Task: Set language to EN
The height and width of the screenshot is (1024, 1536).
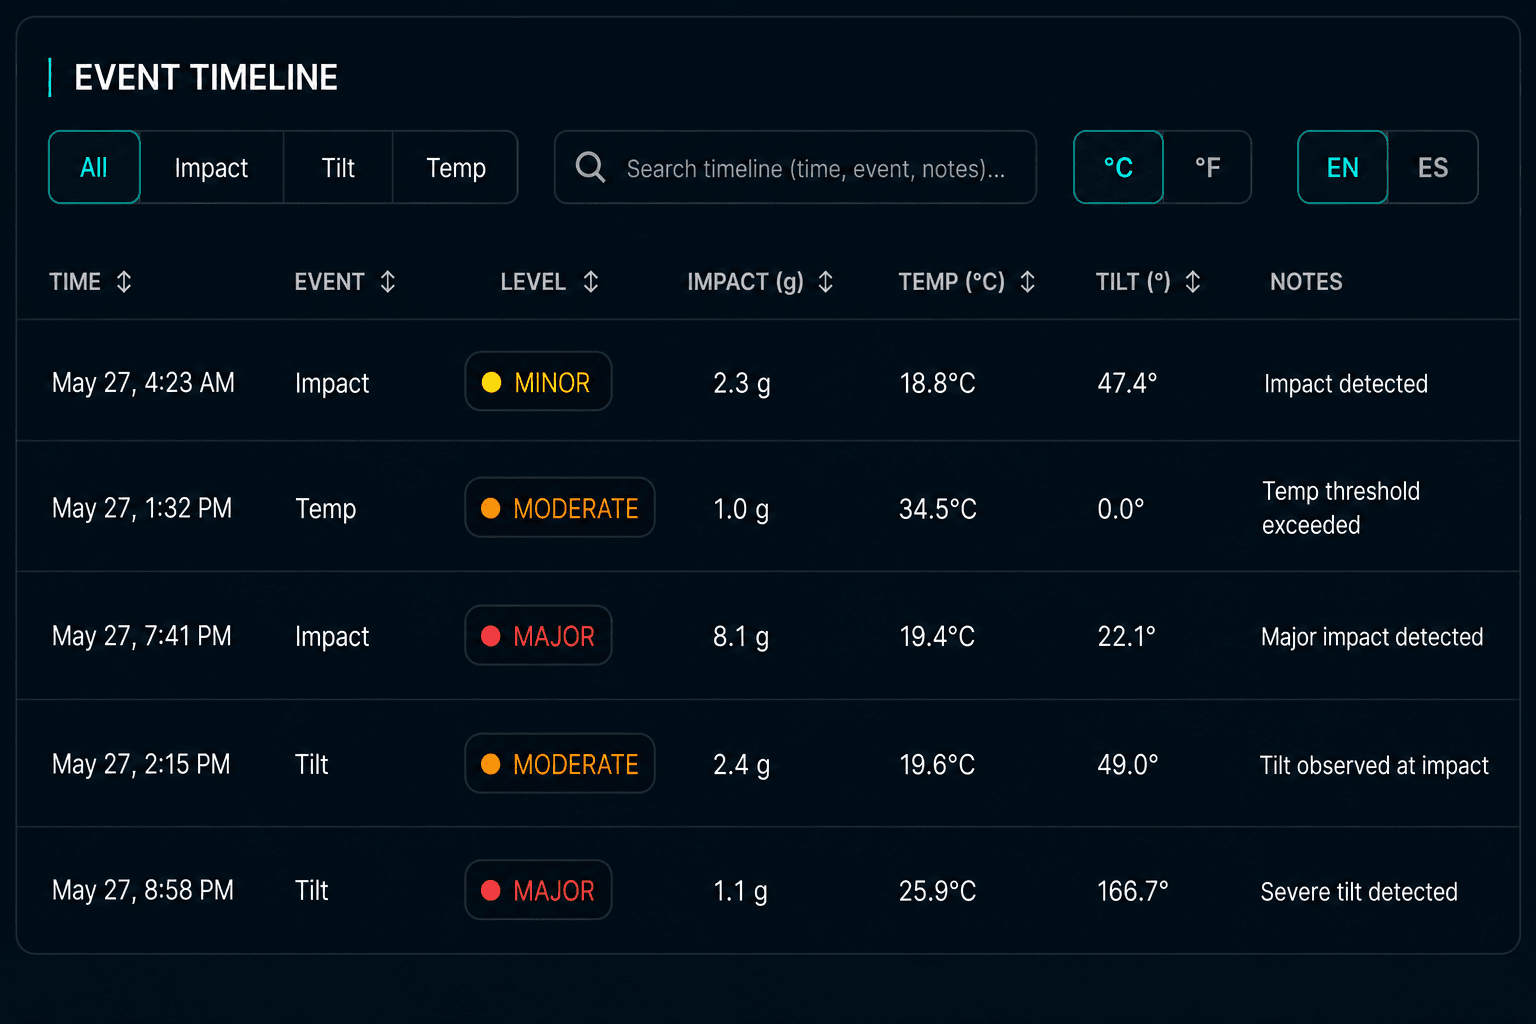Action: click(x=1343, y=167)
